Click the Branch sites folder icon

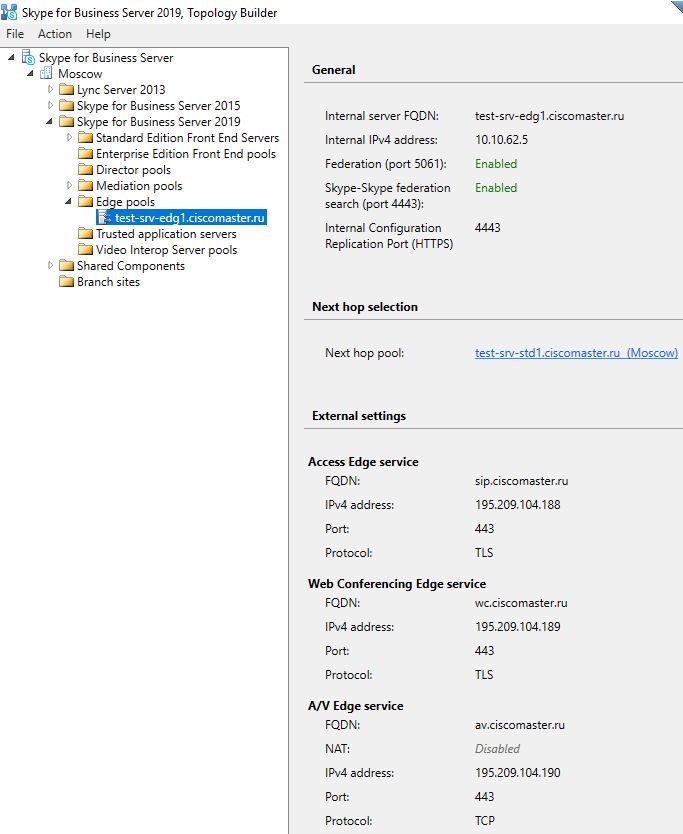click(x=66, y=281)
